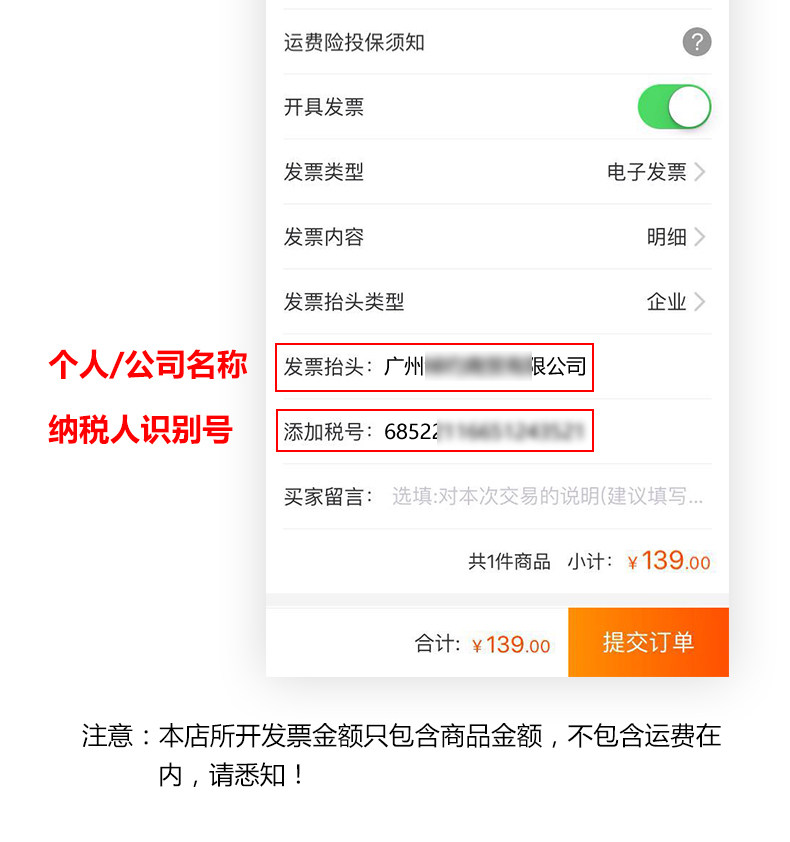Open the 发票类型 chevron arrow

tap(699, 172)
